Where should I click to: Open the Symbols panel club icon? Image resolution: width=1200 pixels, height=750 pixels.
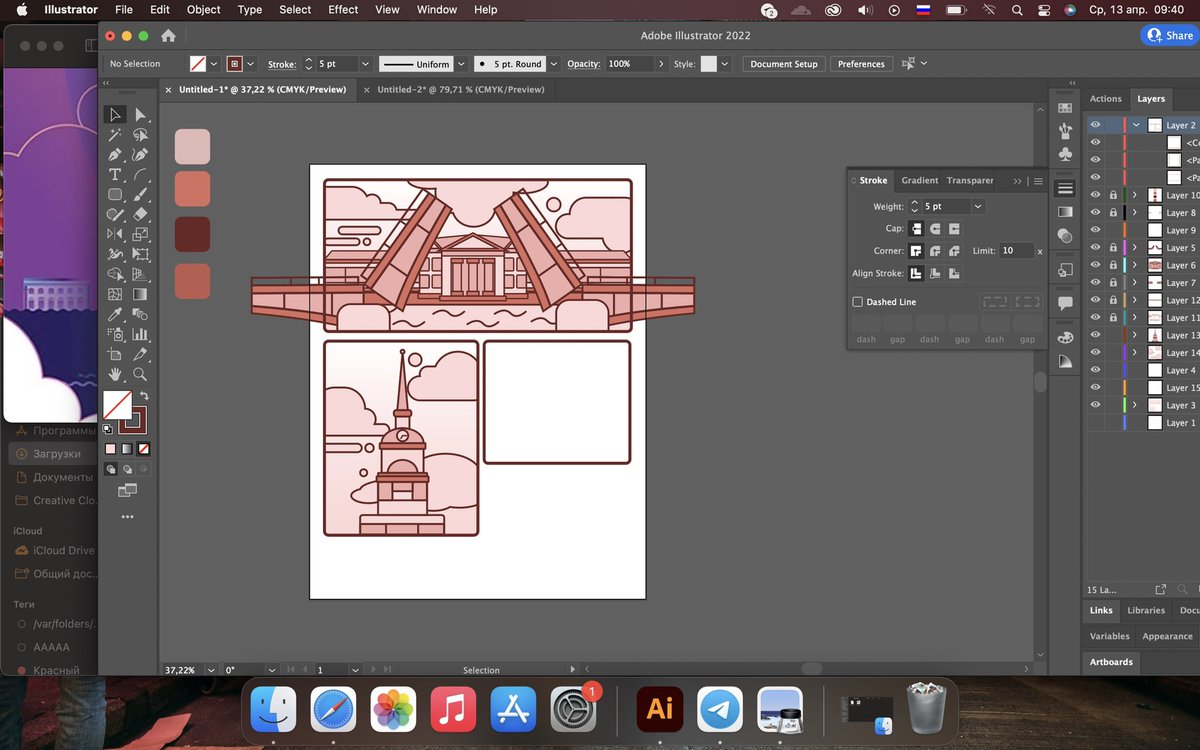pos(1065,154)
